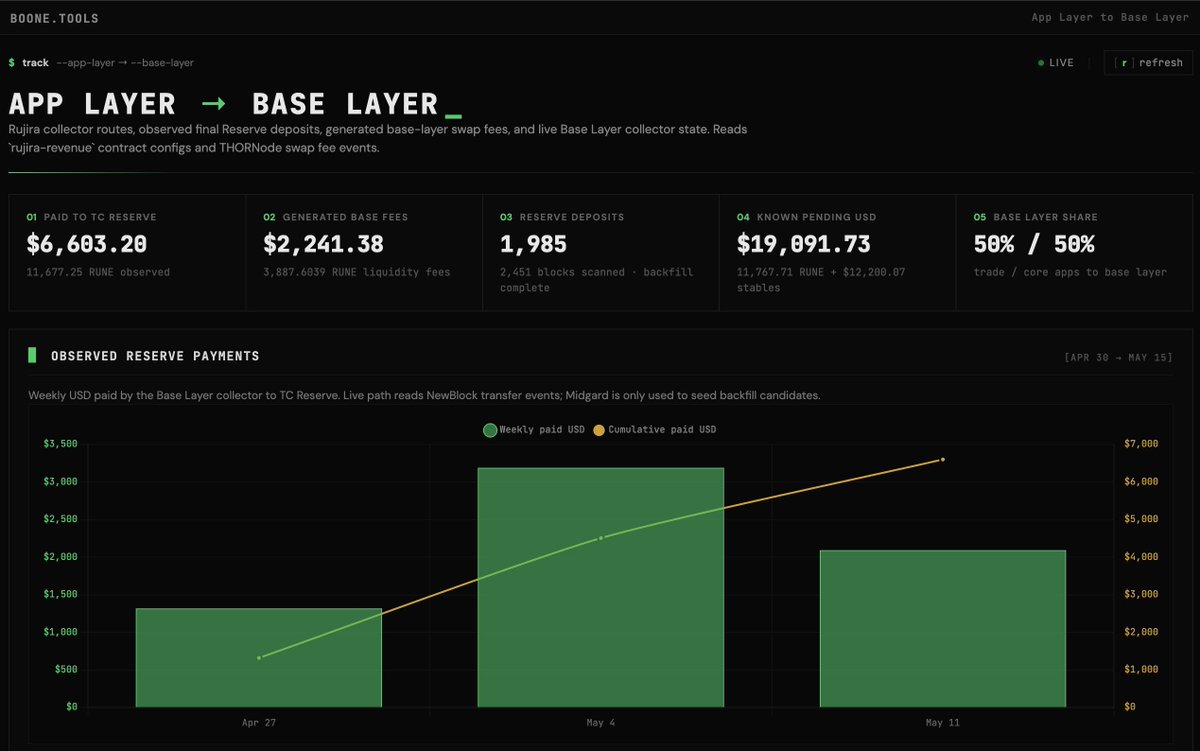Screen dimensions: 1200x751
Task: Click App Layer to Base Layer header text
Action: click(1110, 18)
